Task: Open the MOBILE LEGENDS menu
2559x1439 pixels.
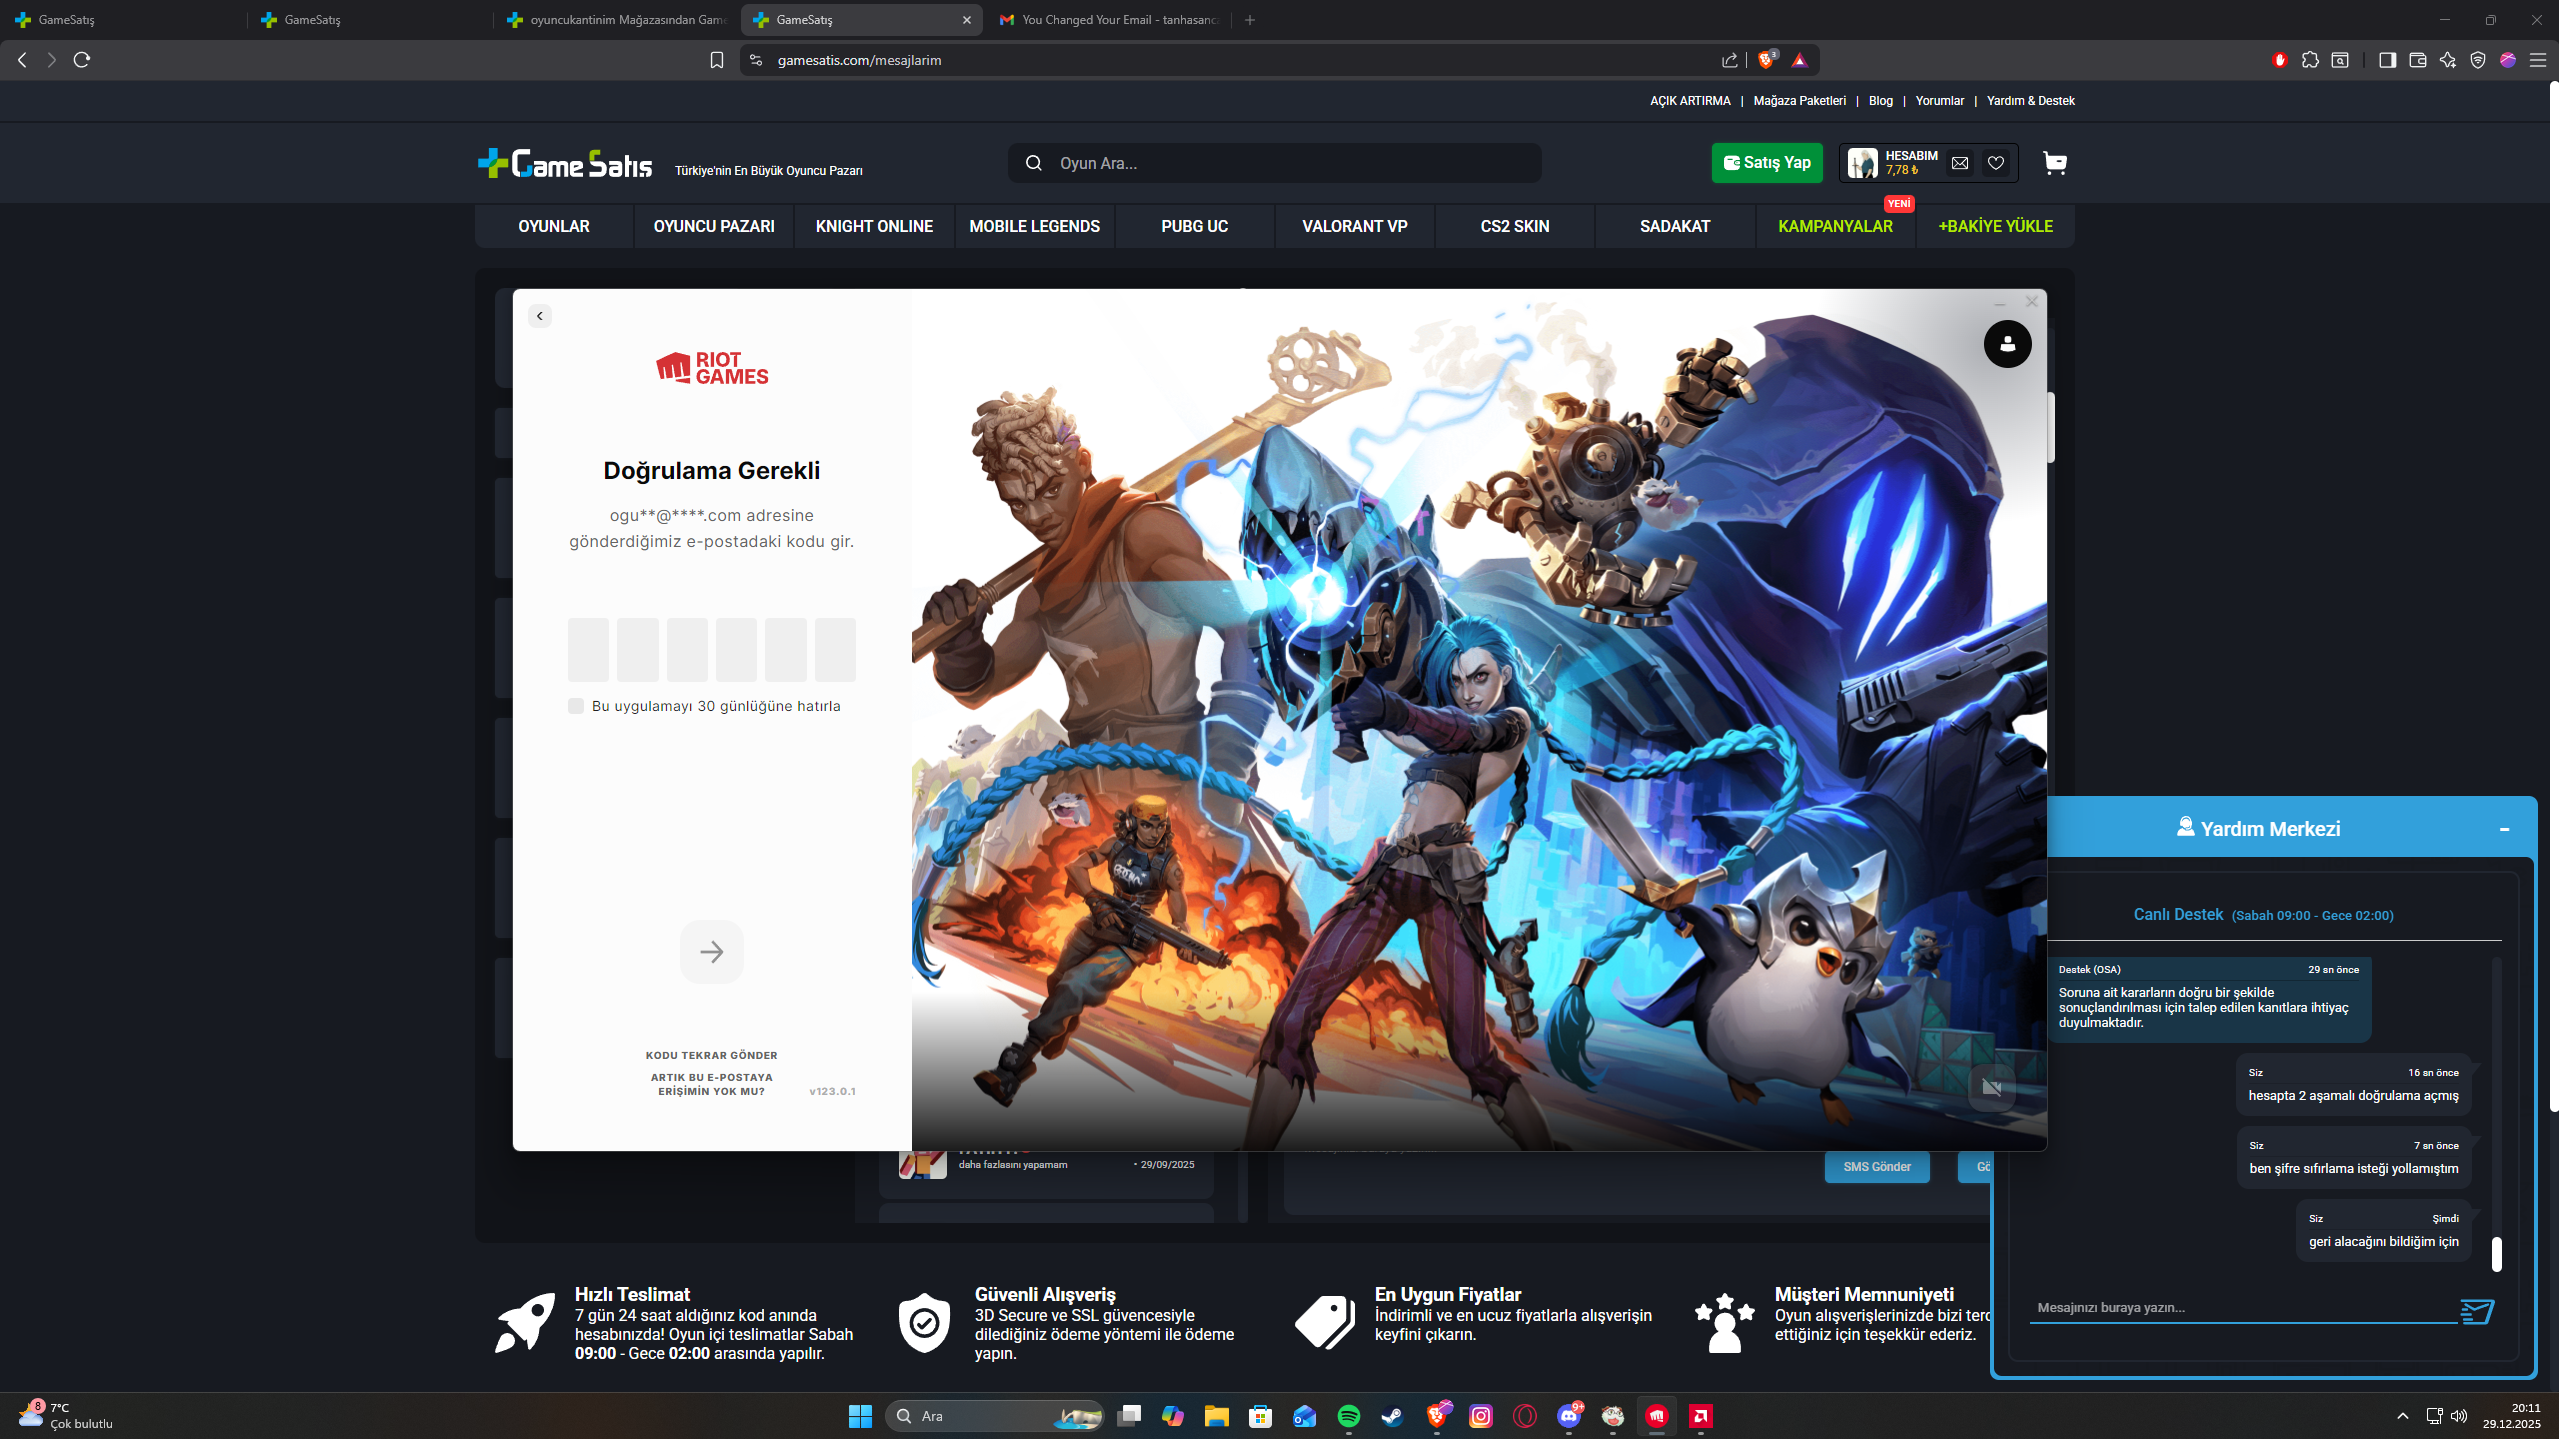Action: pyautogui.click(x=1034, y=227)
